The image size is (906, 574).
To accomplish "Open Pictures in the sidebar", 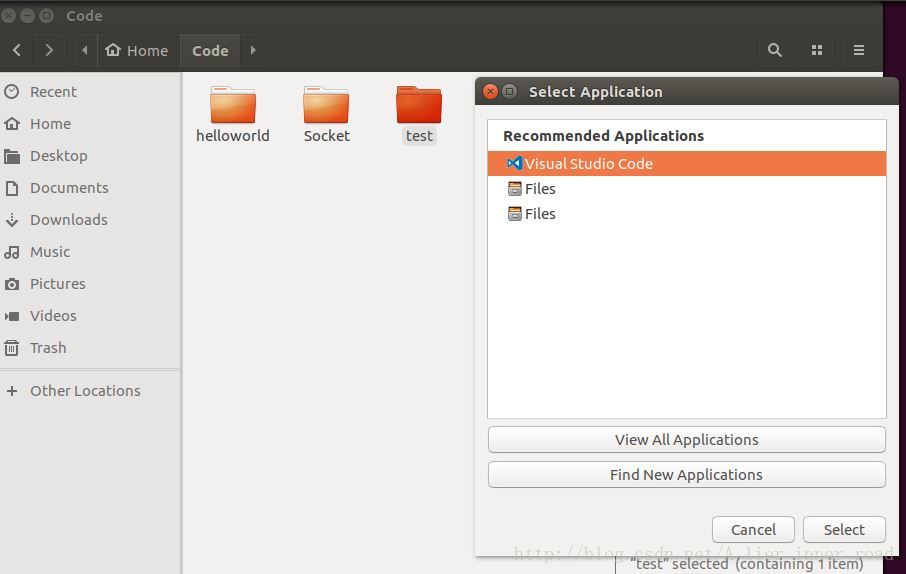I will pyautogui.click(x=90, y=284).
